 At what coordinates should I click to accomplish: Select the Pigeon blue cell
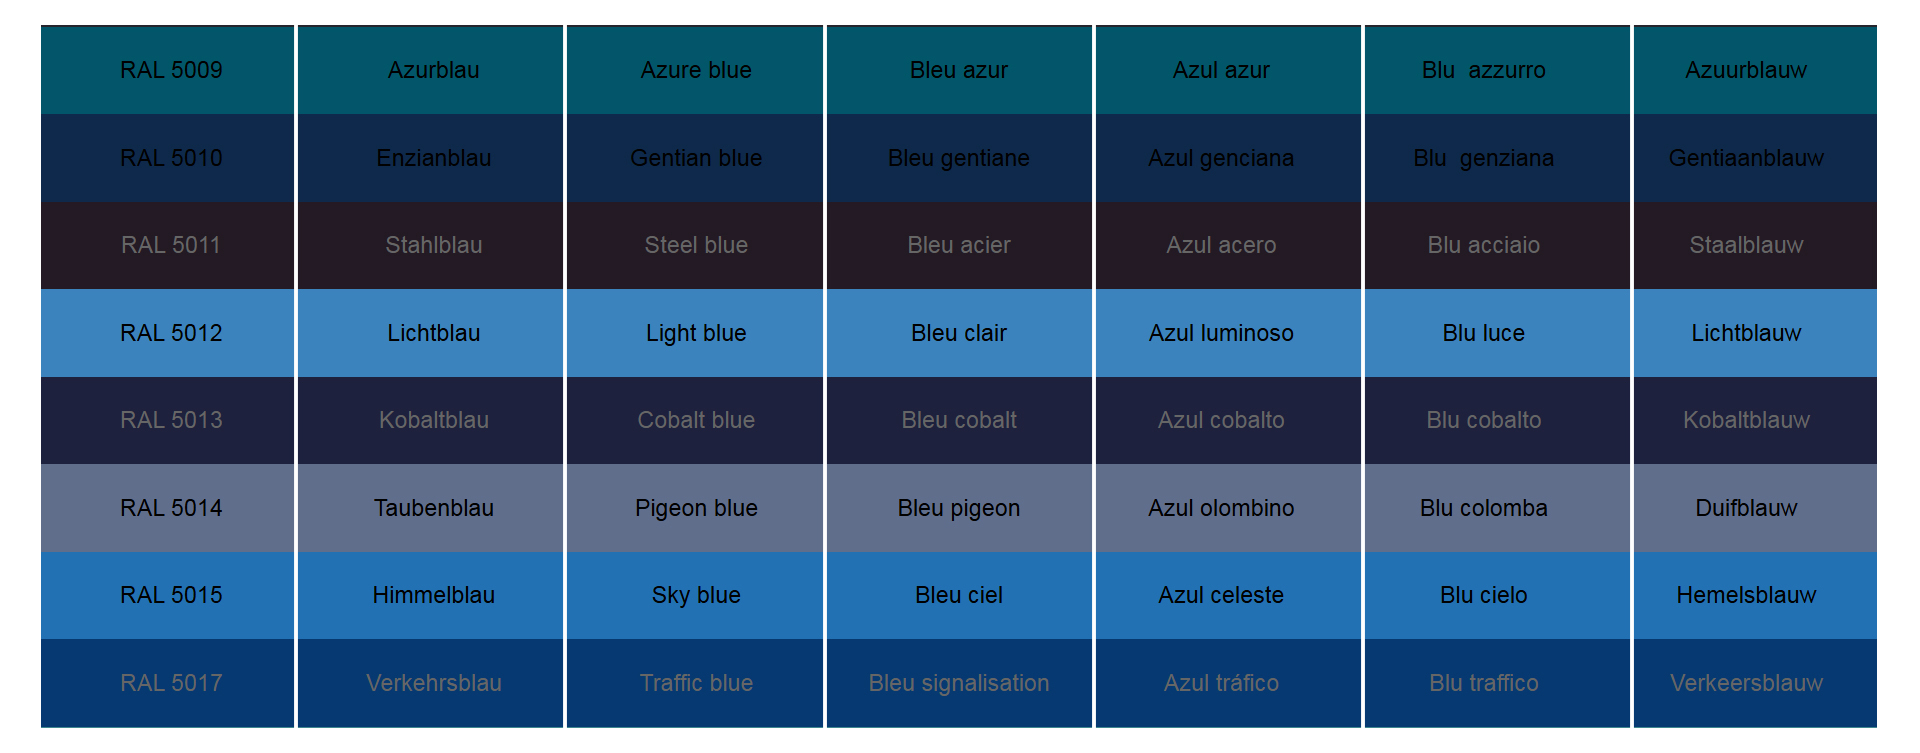pos(696,508)
